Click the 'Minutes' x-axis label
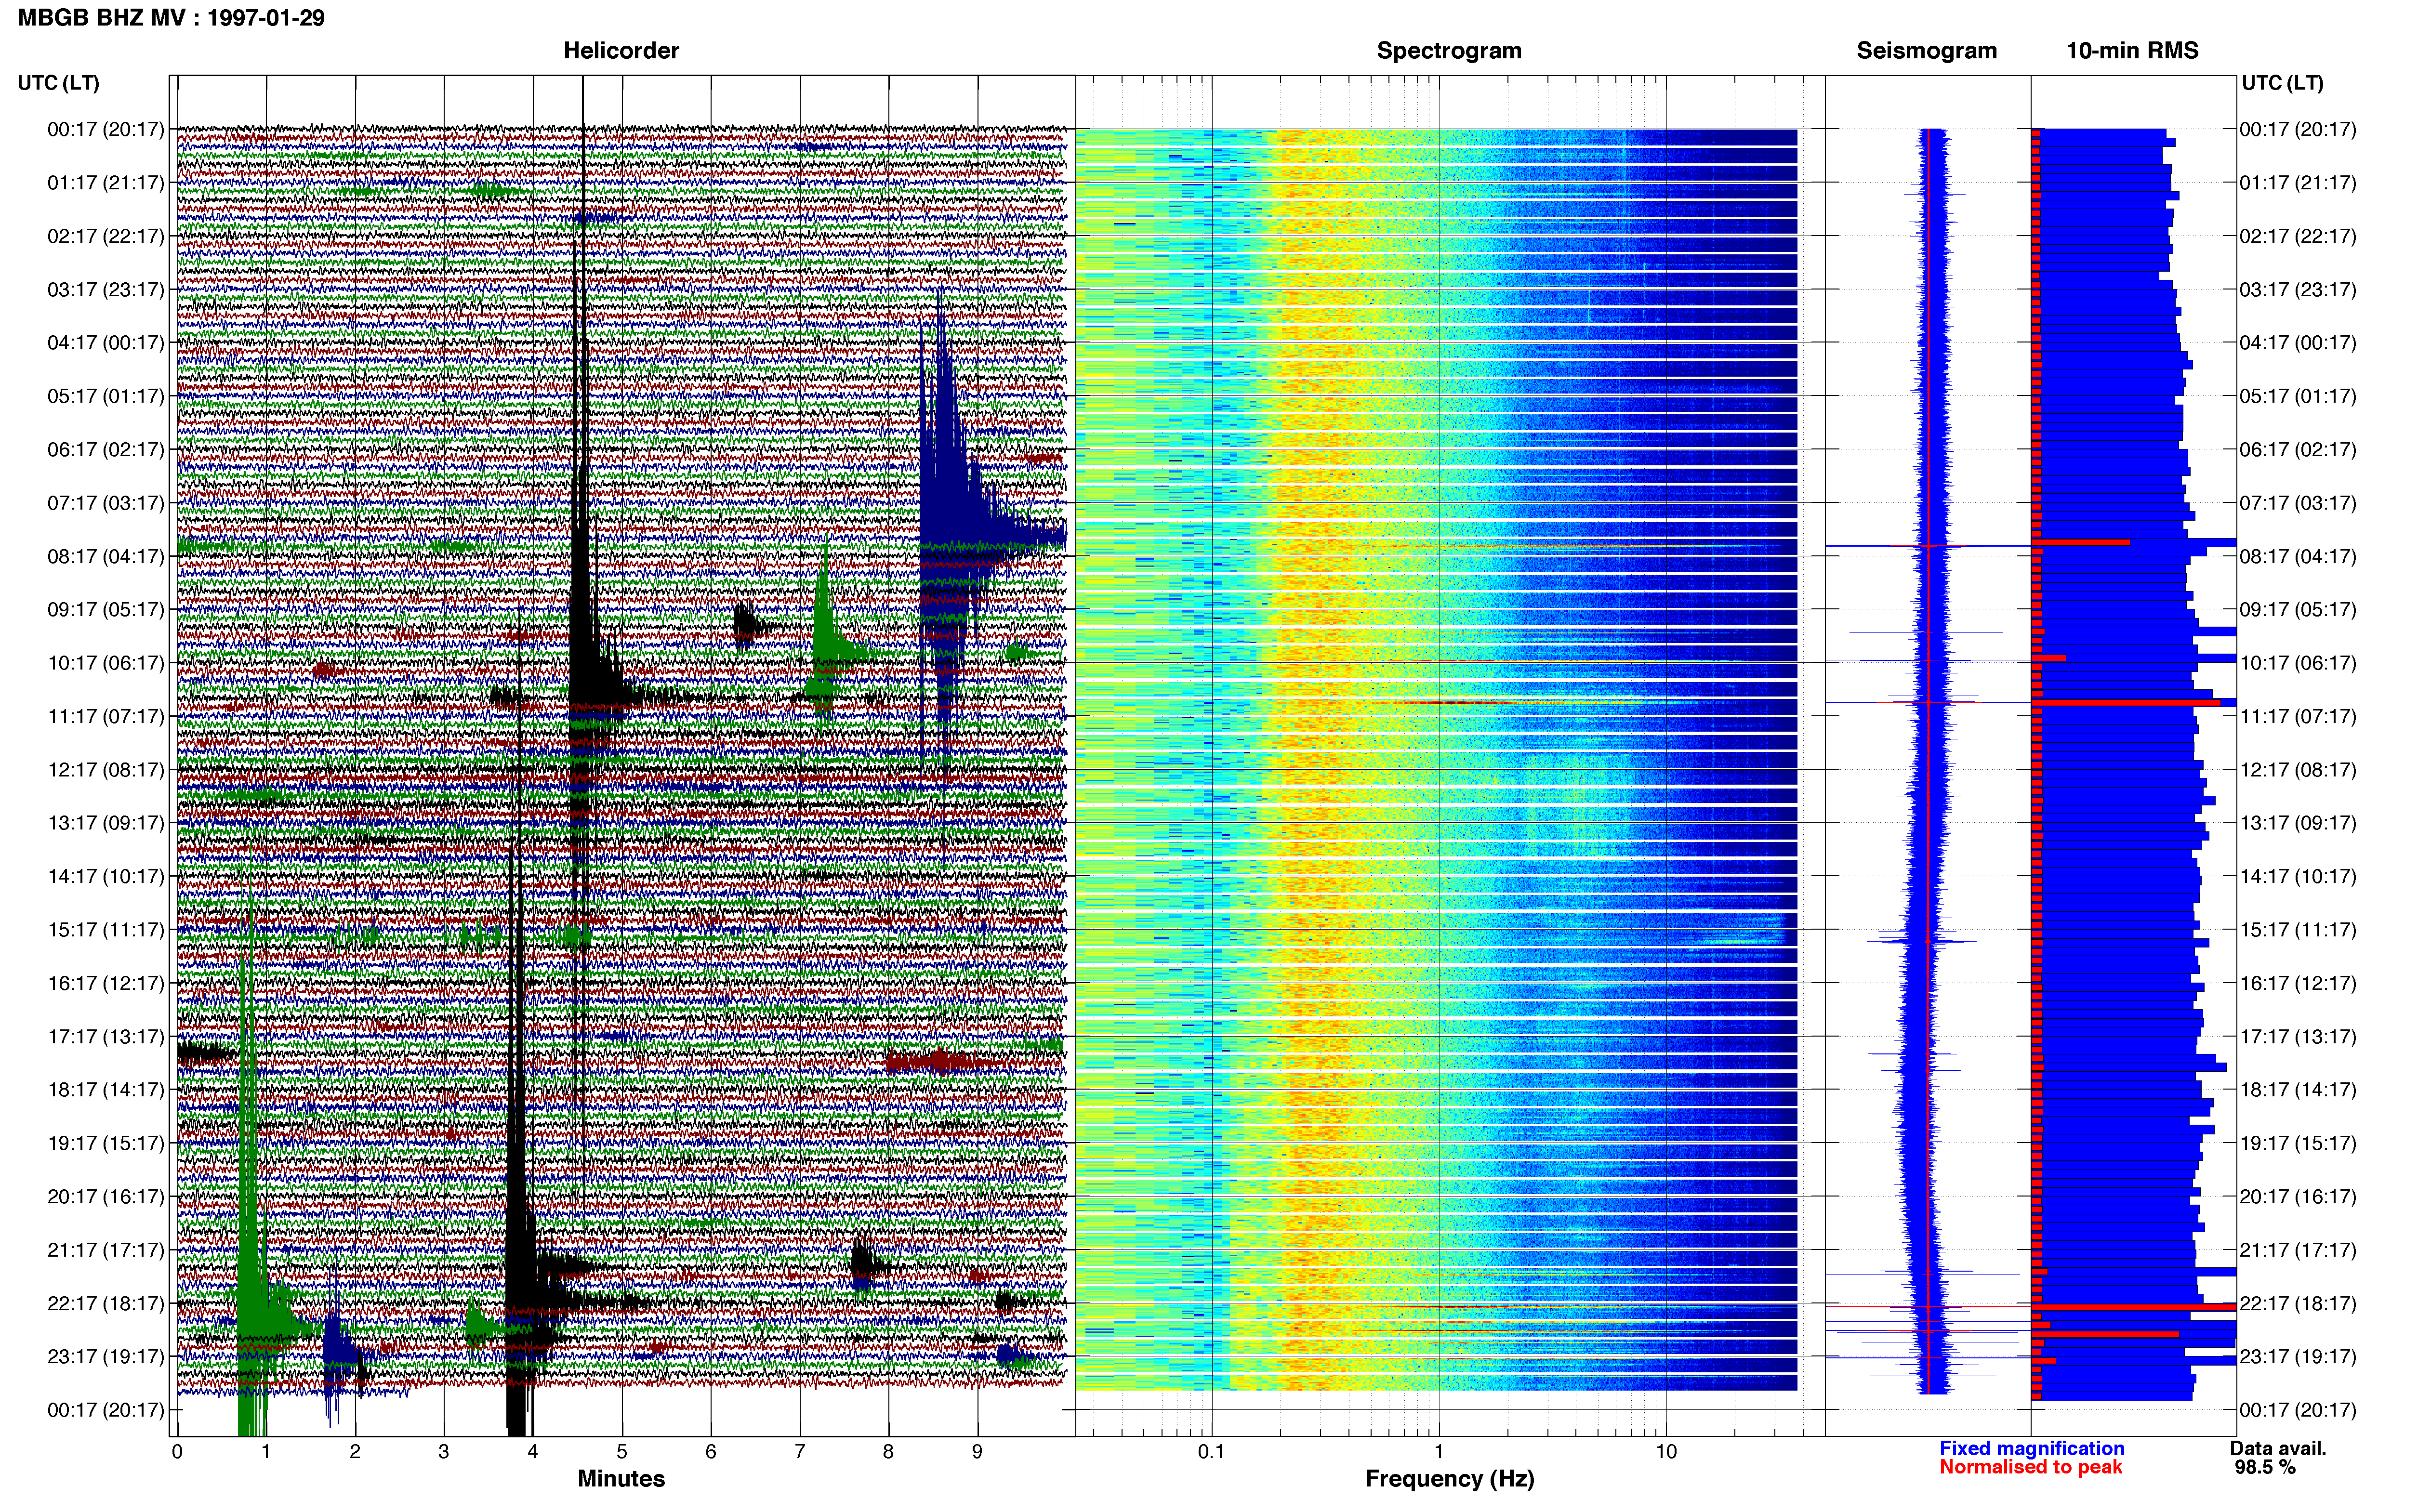This screenshot has width=2418, height=1512. coord(621,1479)
